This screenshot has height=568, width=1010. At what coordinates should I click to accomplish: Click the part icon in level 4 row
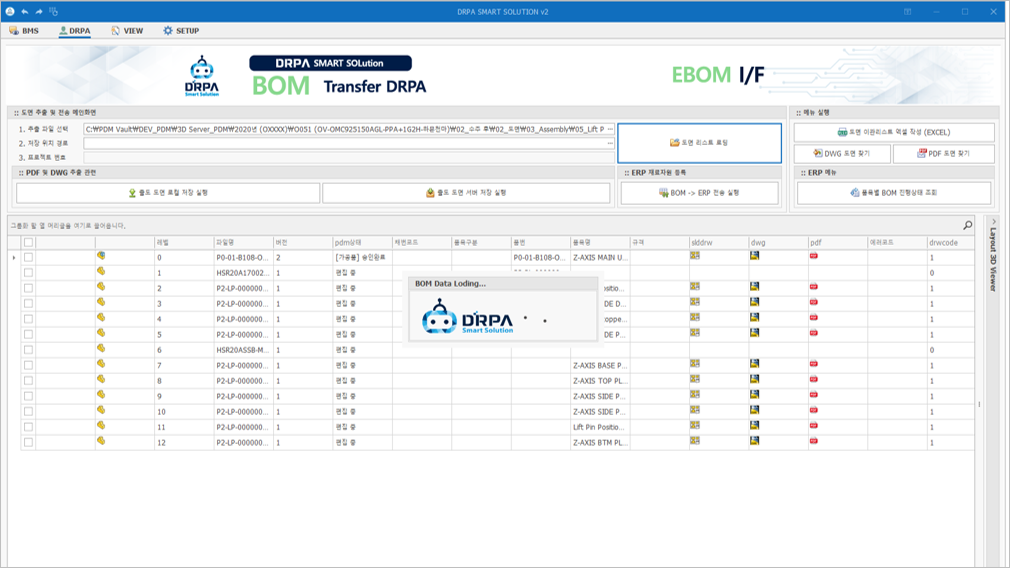tap(101, 317)
